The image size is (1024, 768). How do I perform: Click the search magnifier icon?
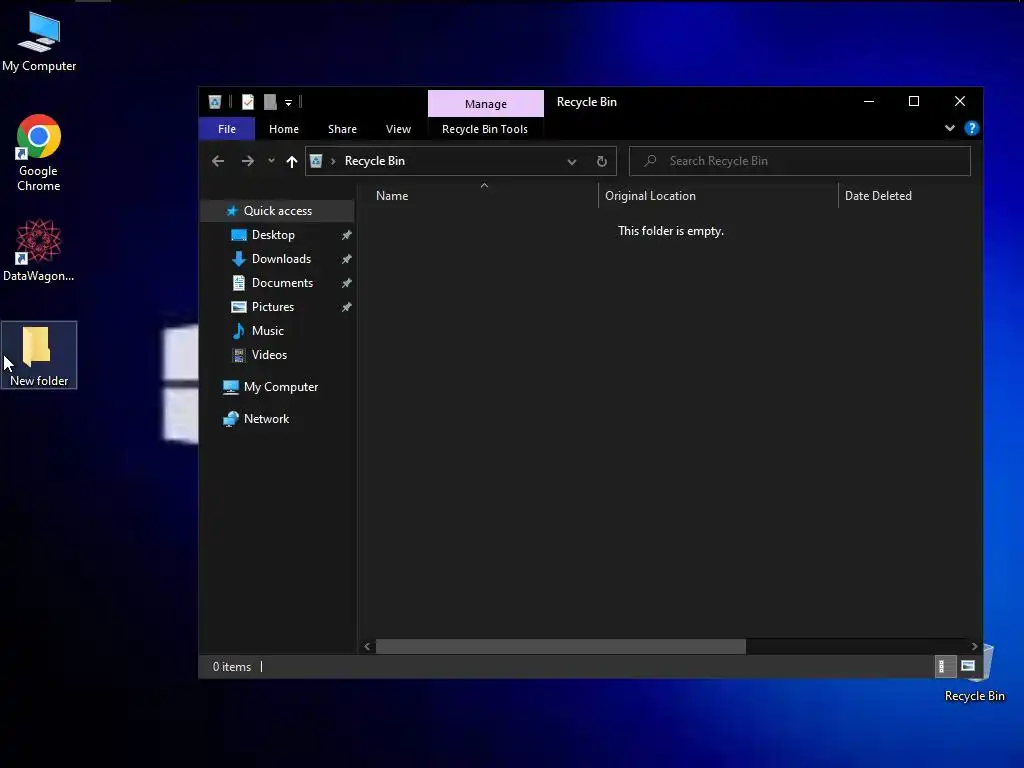(650, 161)
